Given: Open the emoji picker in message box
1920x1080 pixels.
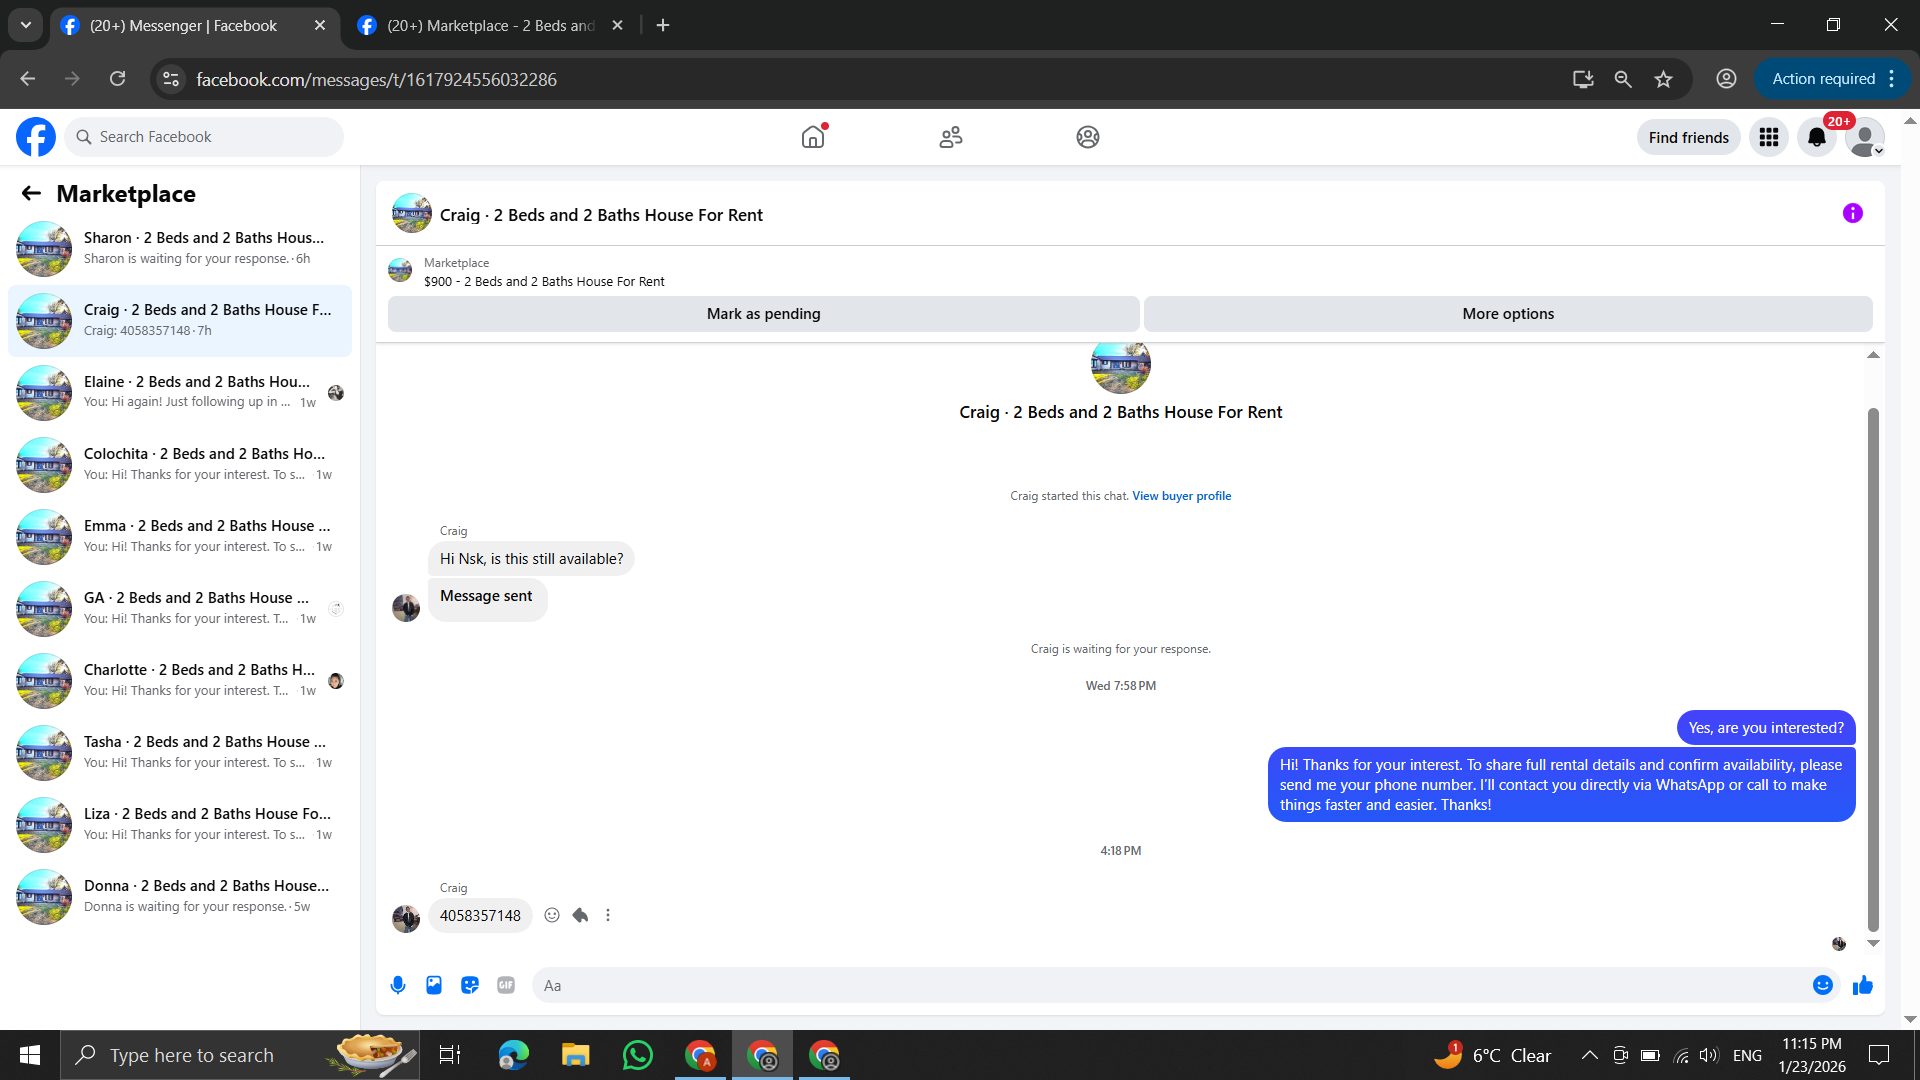Looking at the screenshot, I should 1822,985.
